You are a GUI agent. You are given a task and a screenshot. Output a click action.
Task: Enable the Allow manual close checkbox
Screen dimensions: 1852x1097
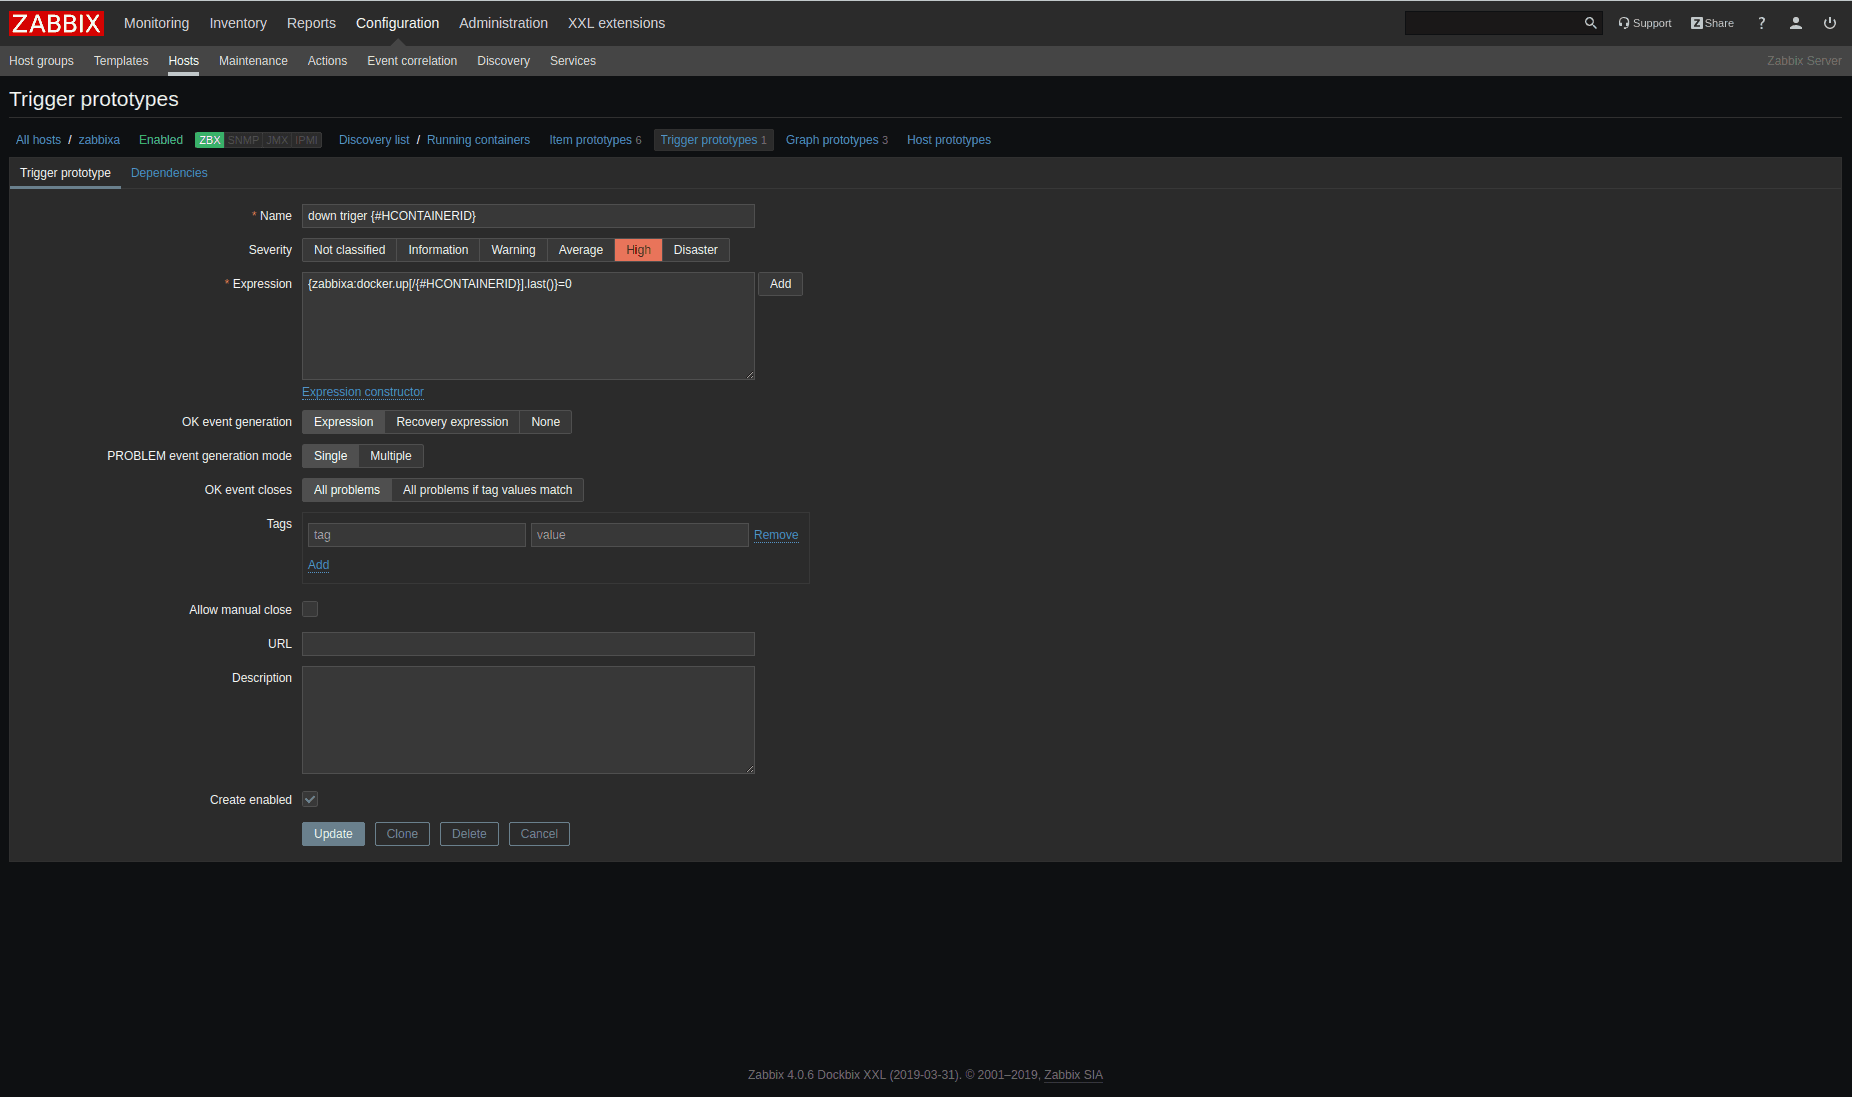(x=310, y=609)
